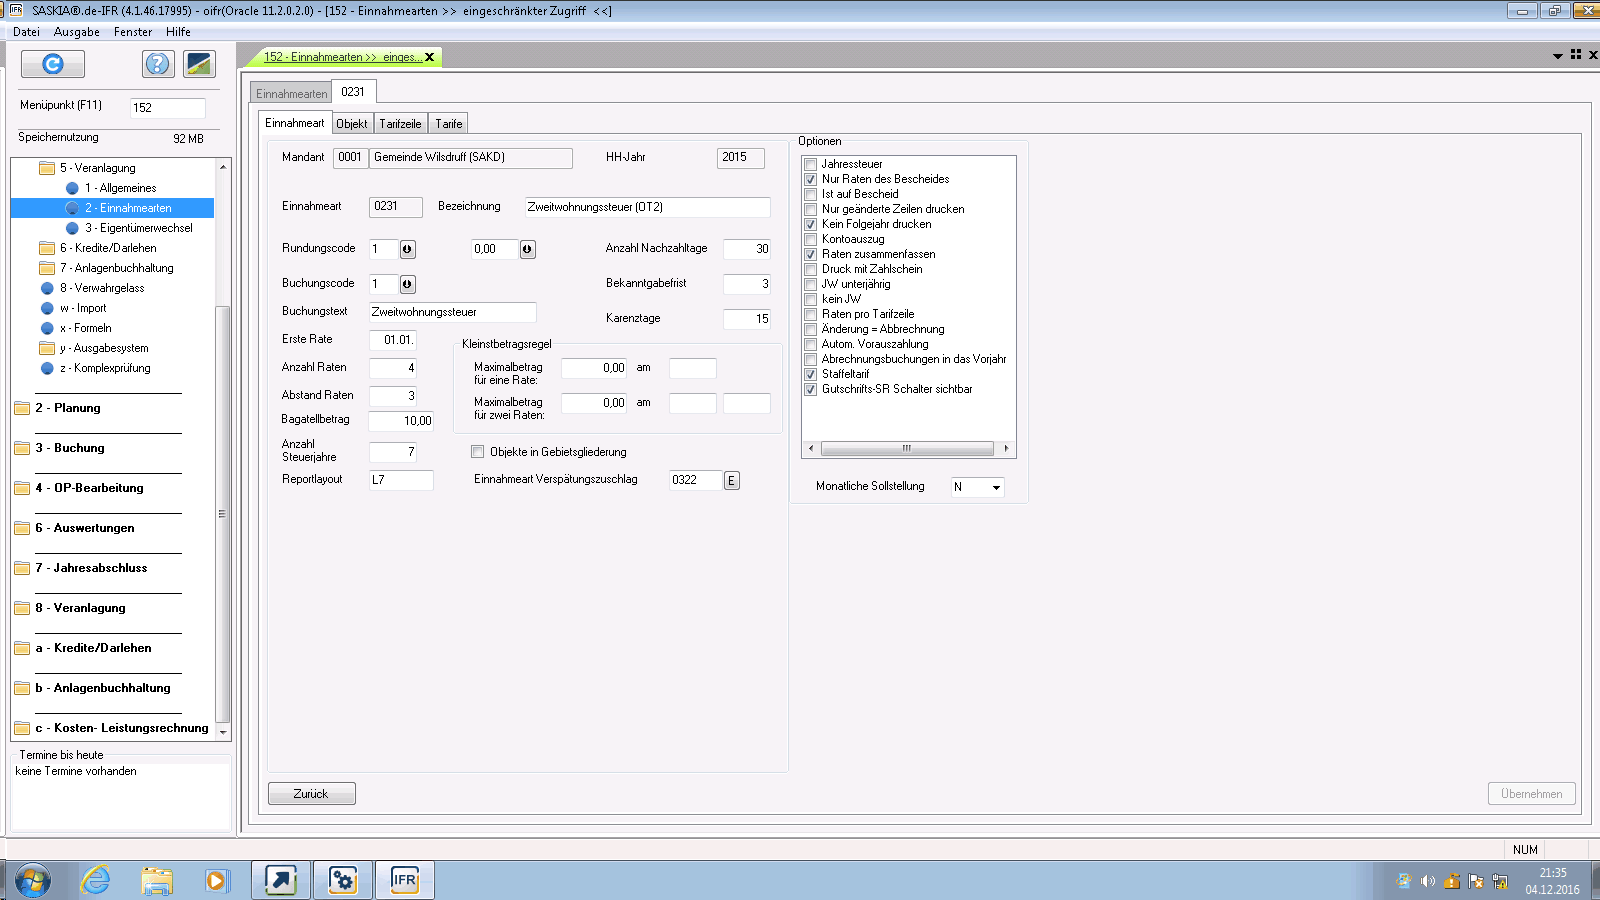
Task: Uncheck the Staffeltarif option
Action: coord(811,375)
